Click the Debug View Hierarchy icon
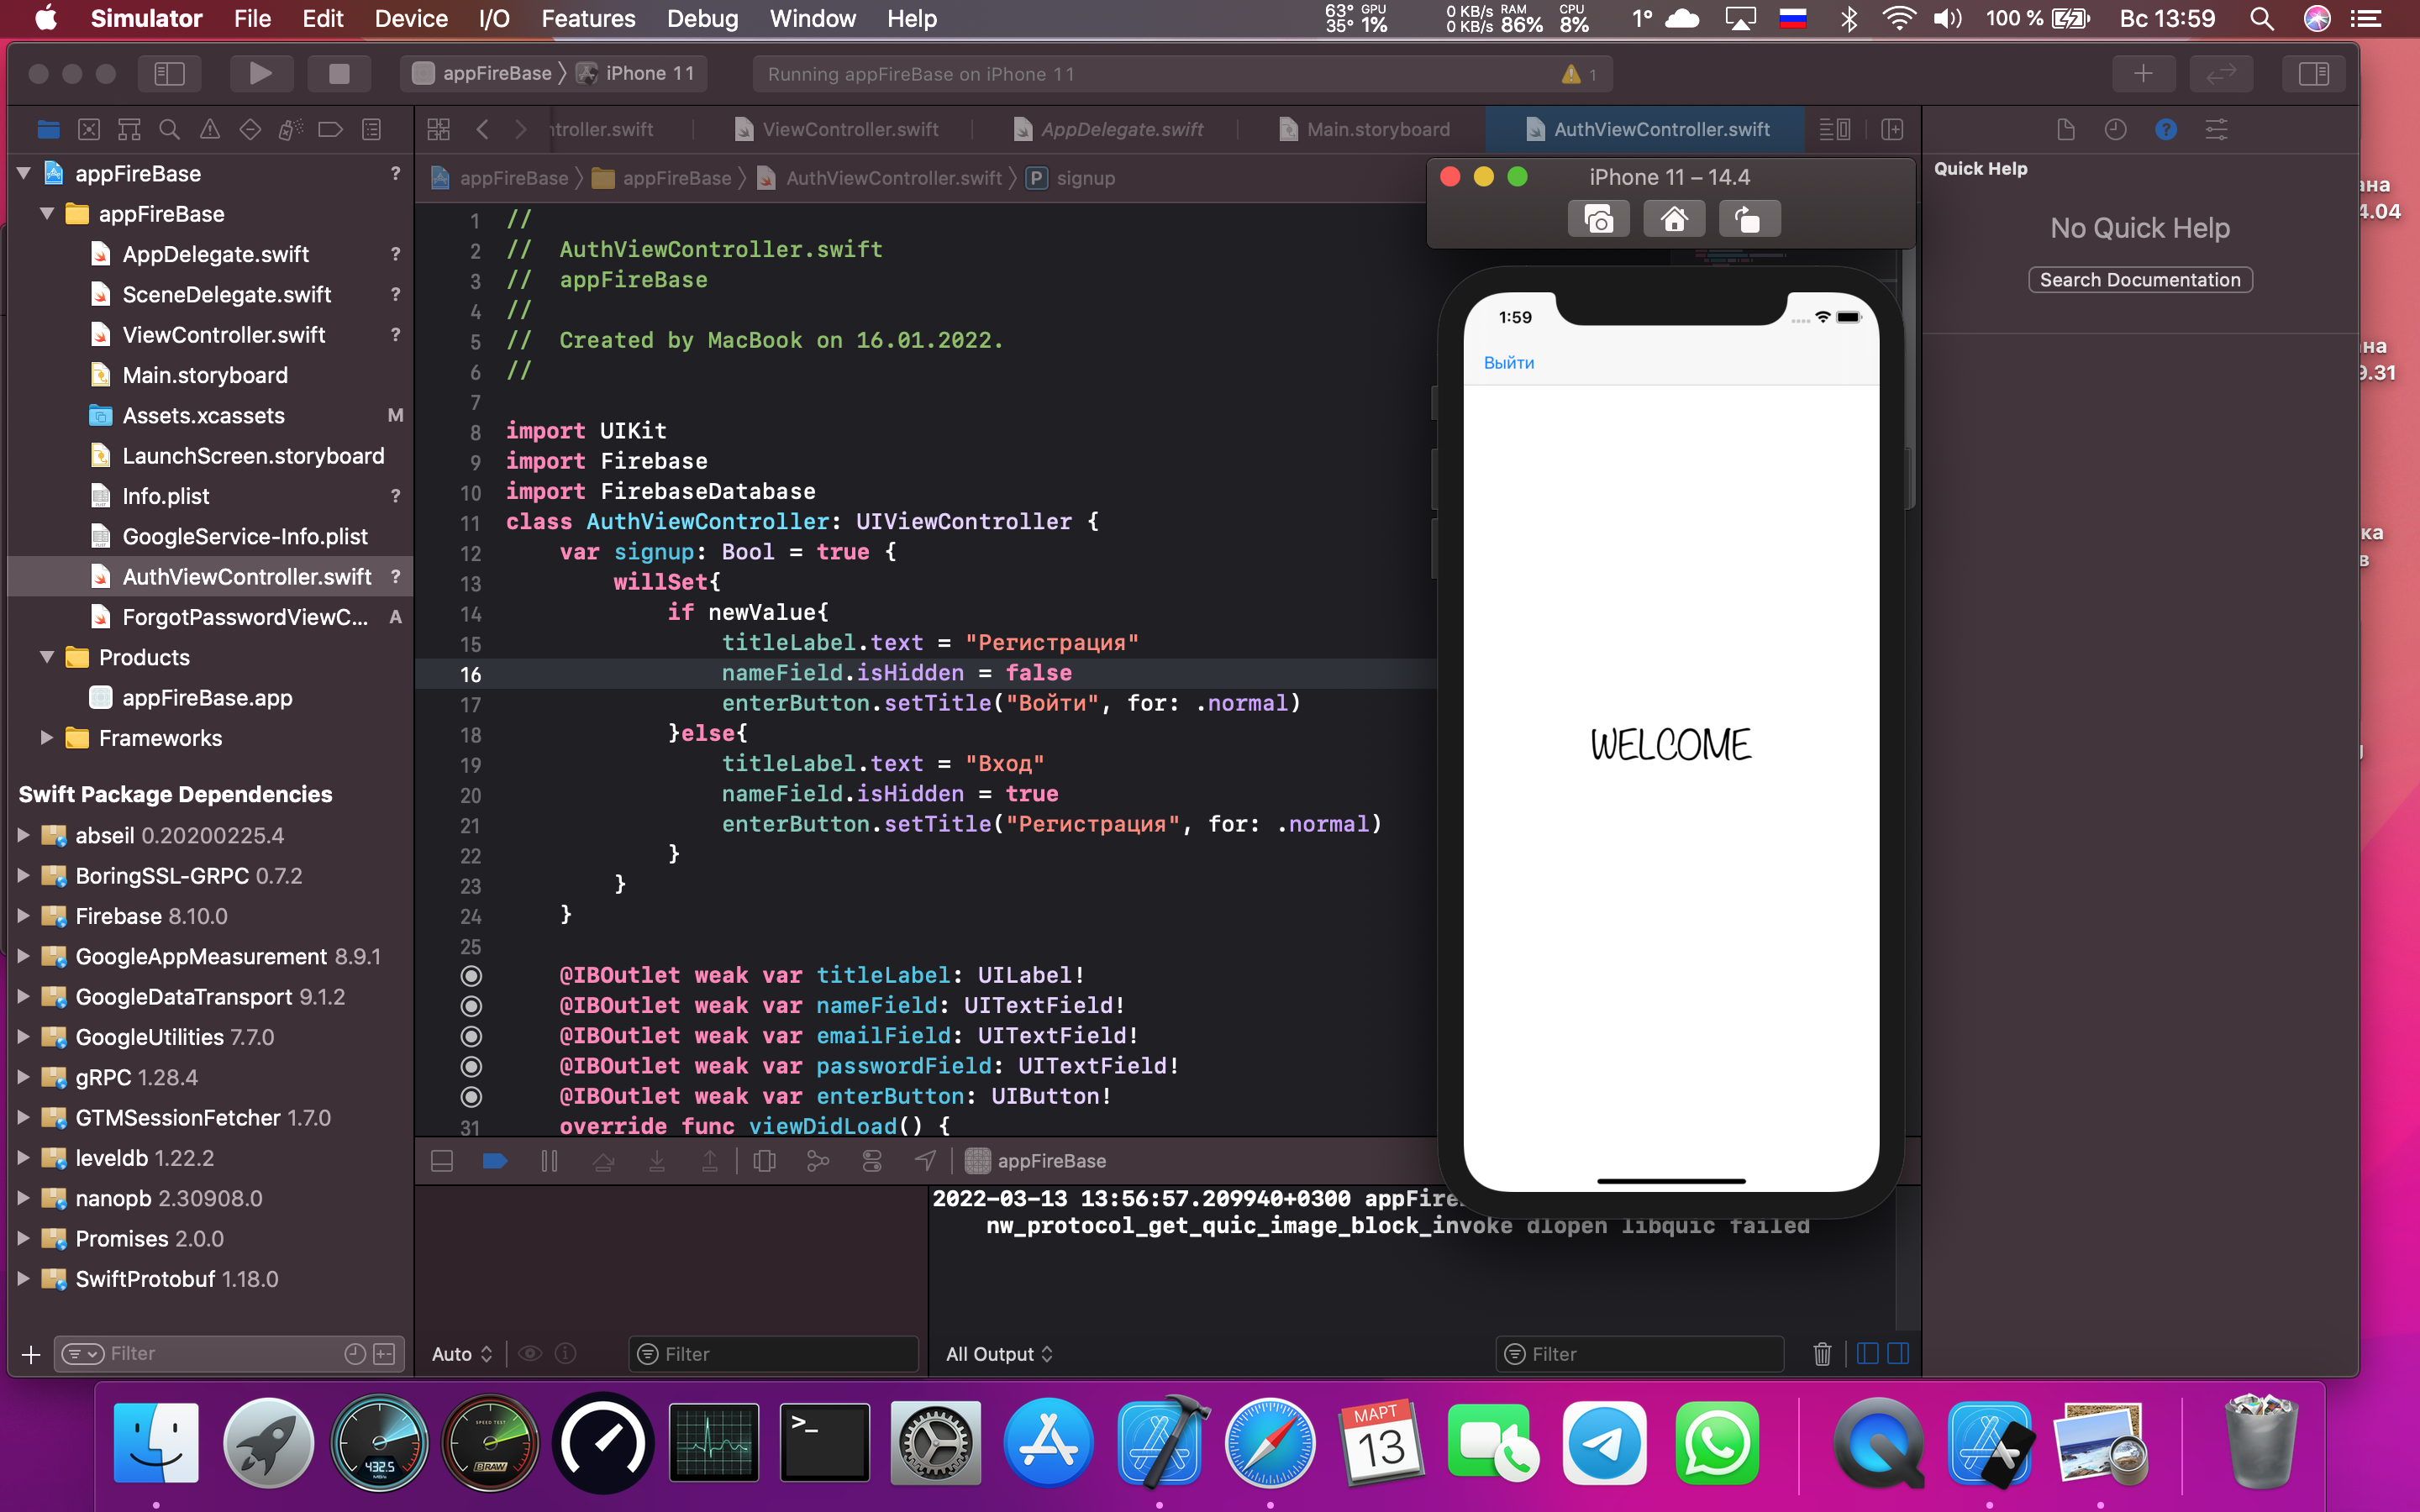 pos(765,1160)
